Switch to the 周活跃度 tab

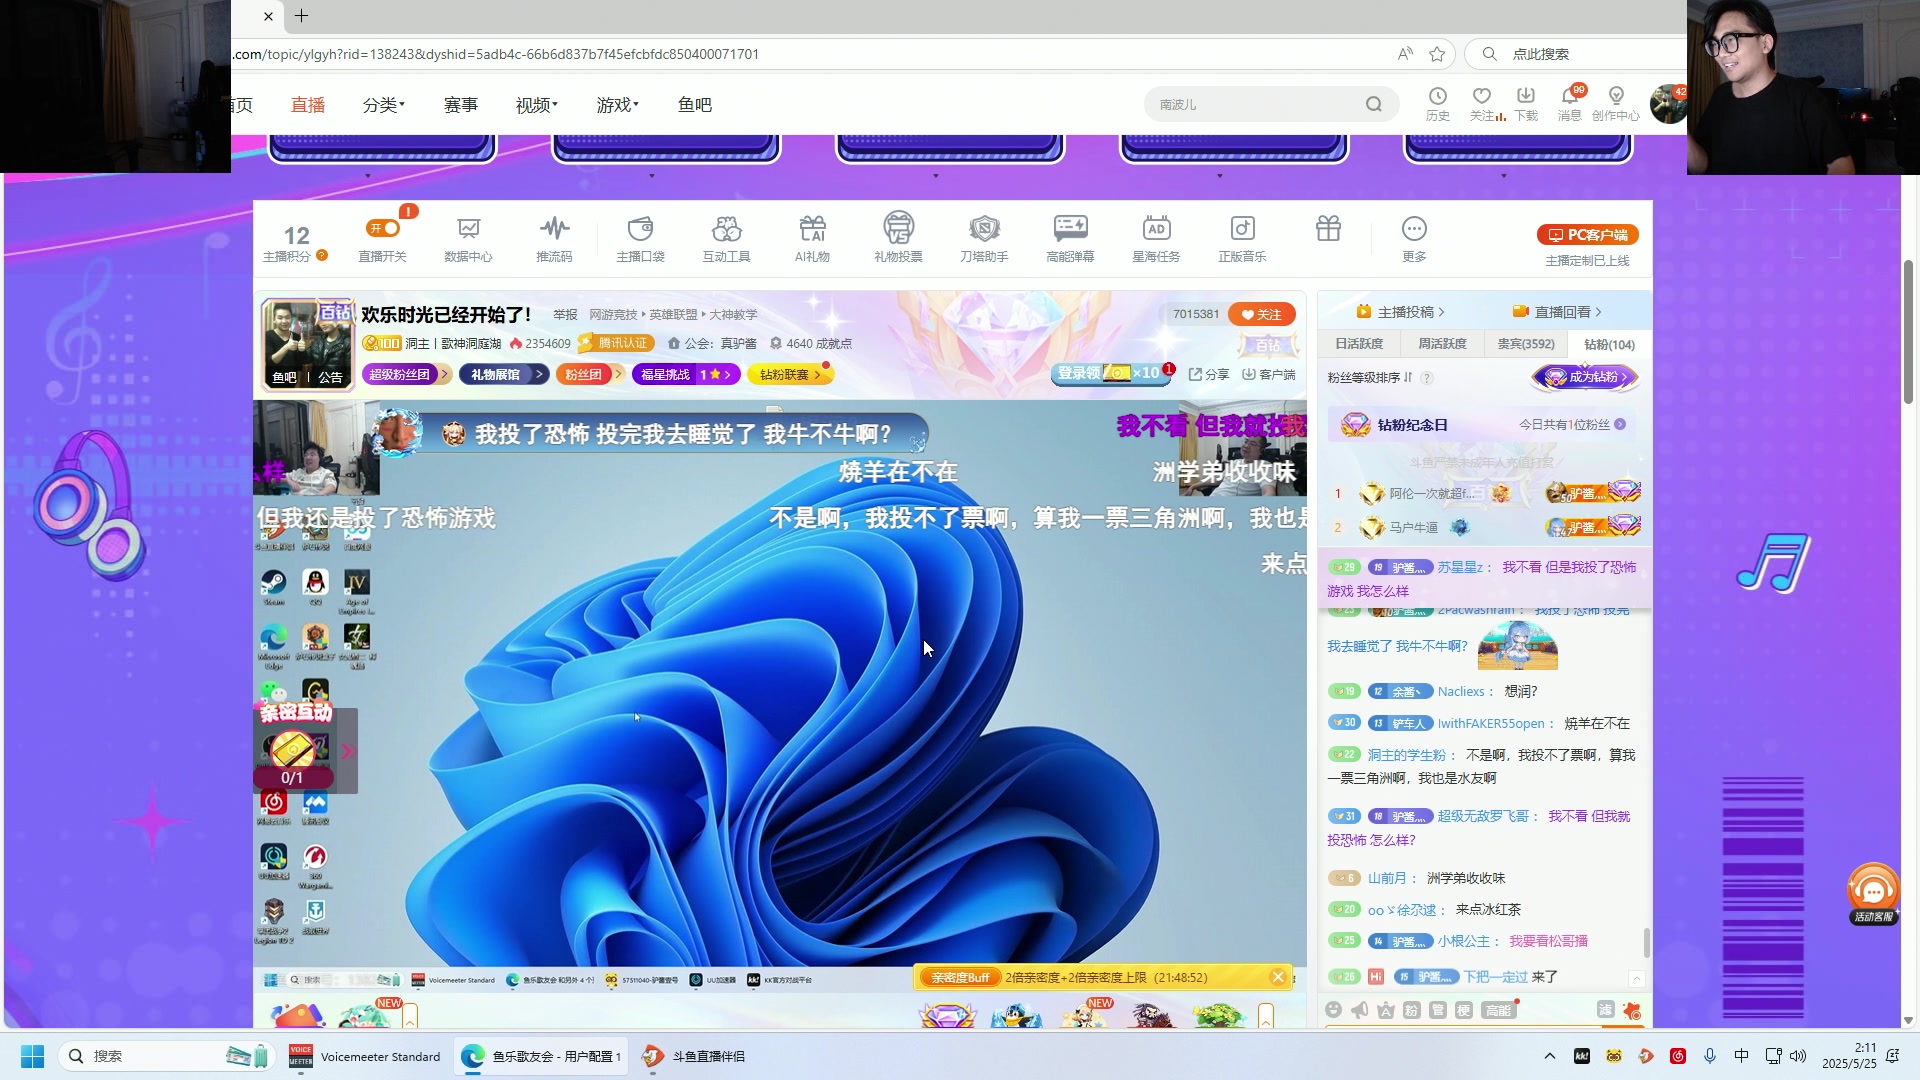(x=1442, y=344)
